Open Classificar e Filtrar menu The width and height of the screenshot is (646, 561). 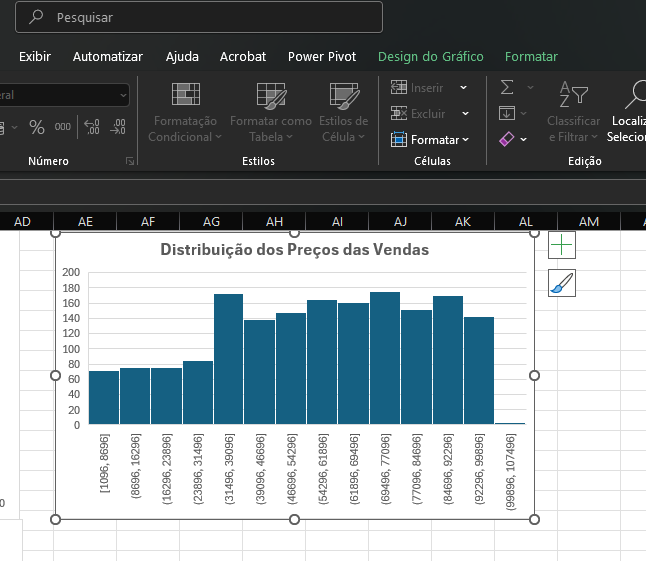(x=573, y=112)
